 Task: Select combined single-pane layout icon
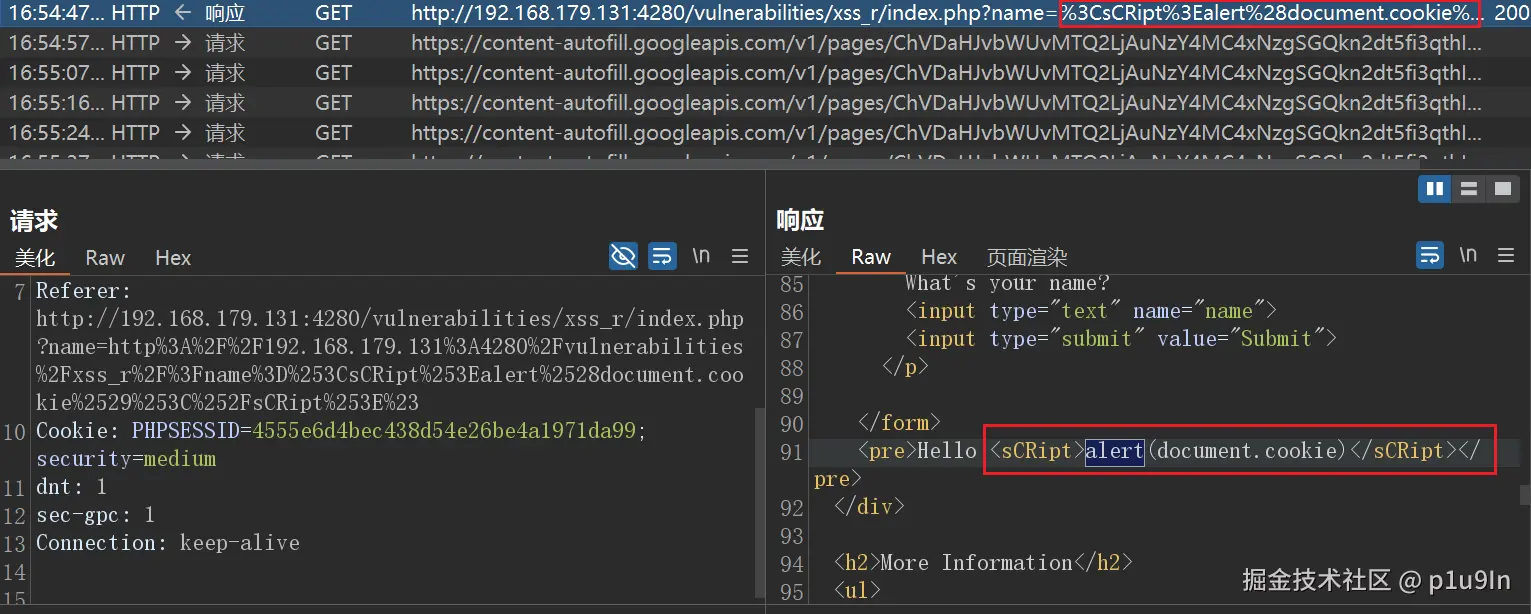point(1502,188)
